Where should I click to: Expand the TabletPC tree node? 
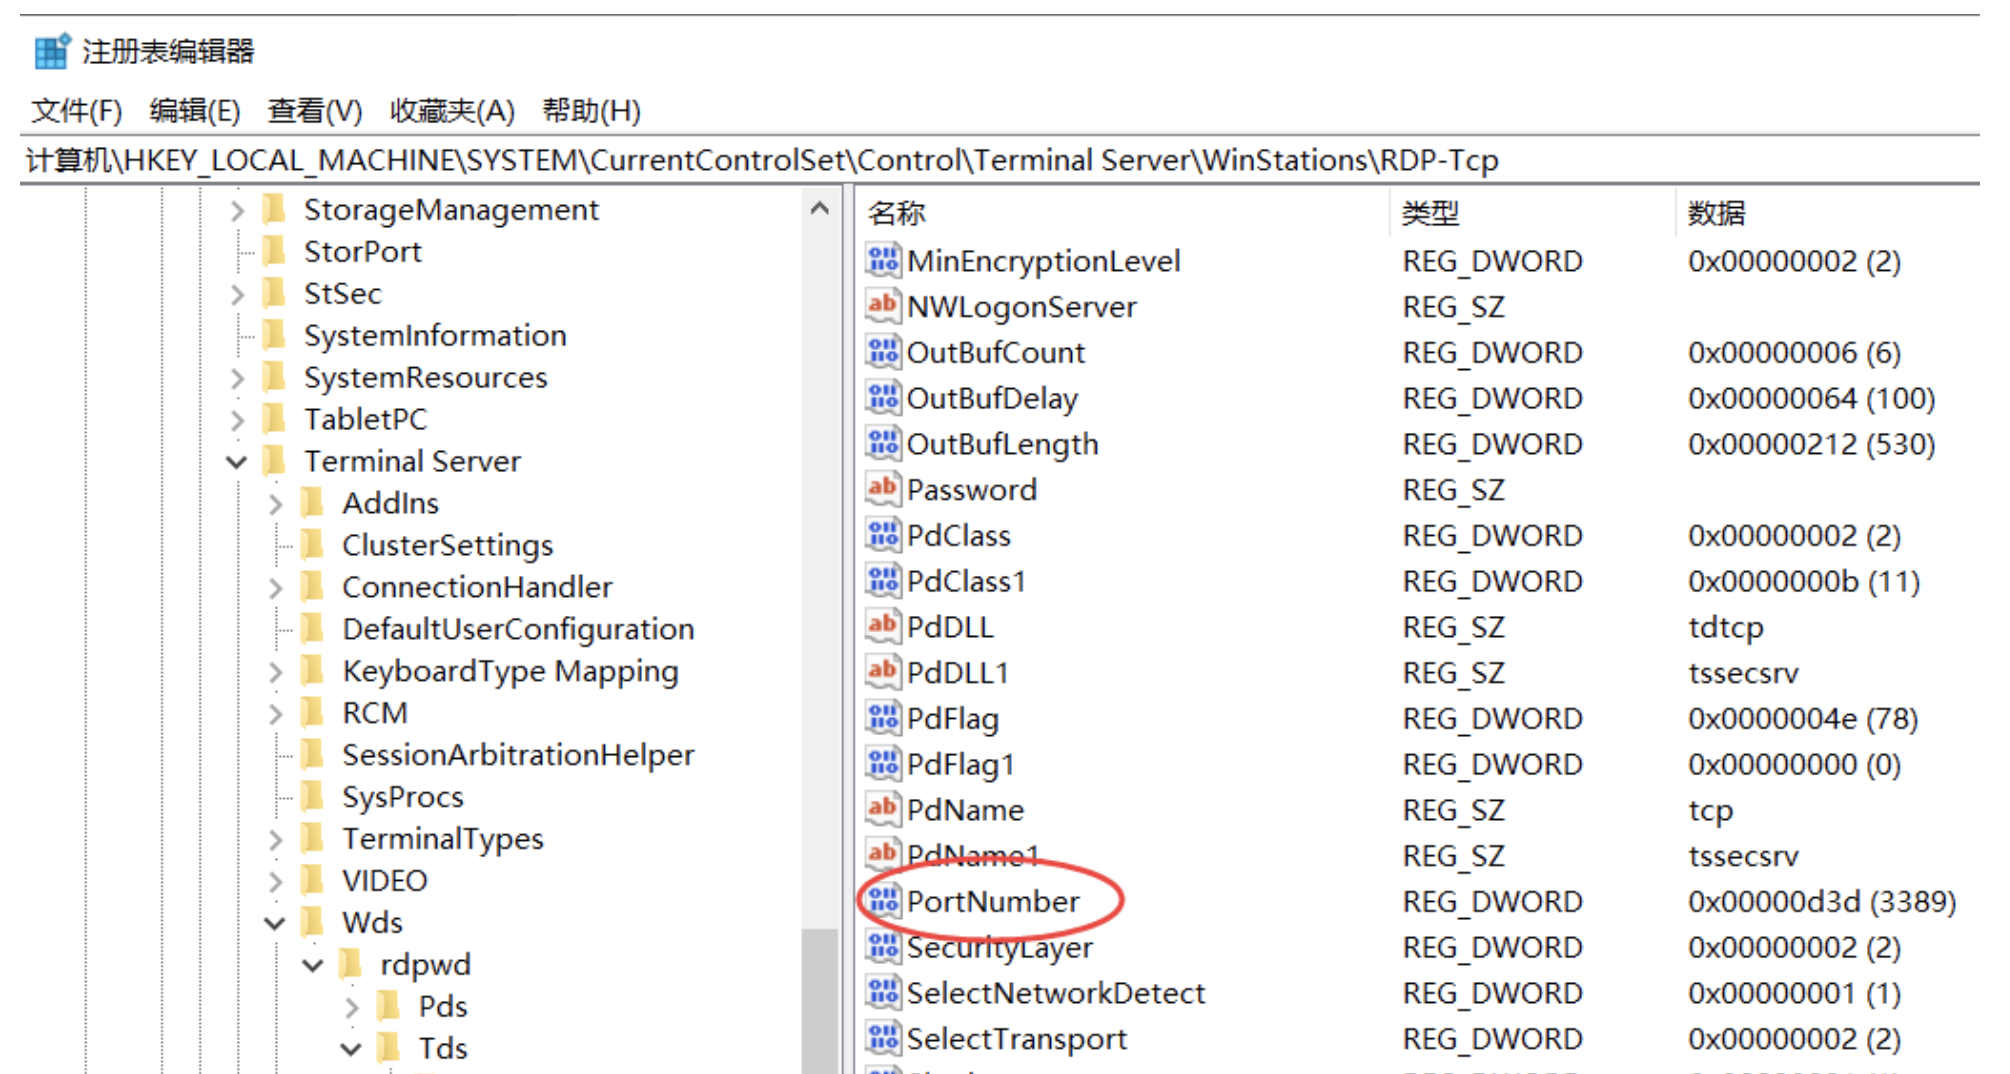pyautogui.click(x=237, y=420)
